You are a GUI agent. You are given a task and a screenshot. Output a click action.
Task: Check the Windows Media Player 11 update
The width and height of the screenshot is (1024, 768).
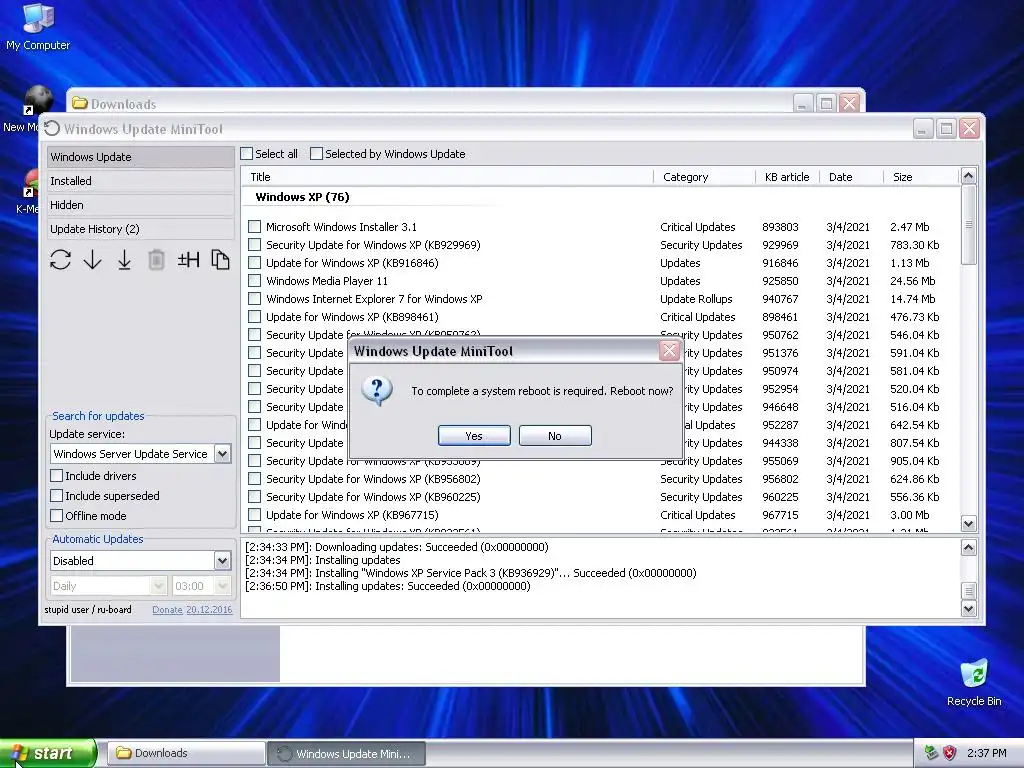pos(255,281)
